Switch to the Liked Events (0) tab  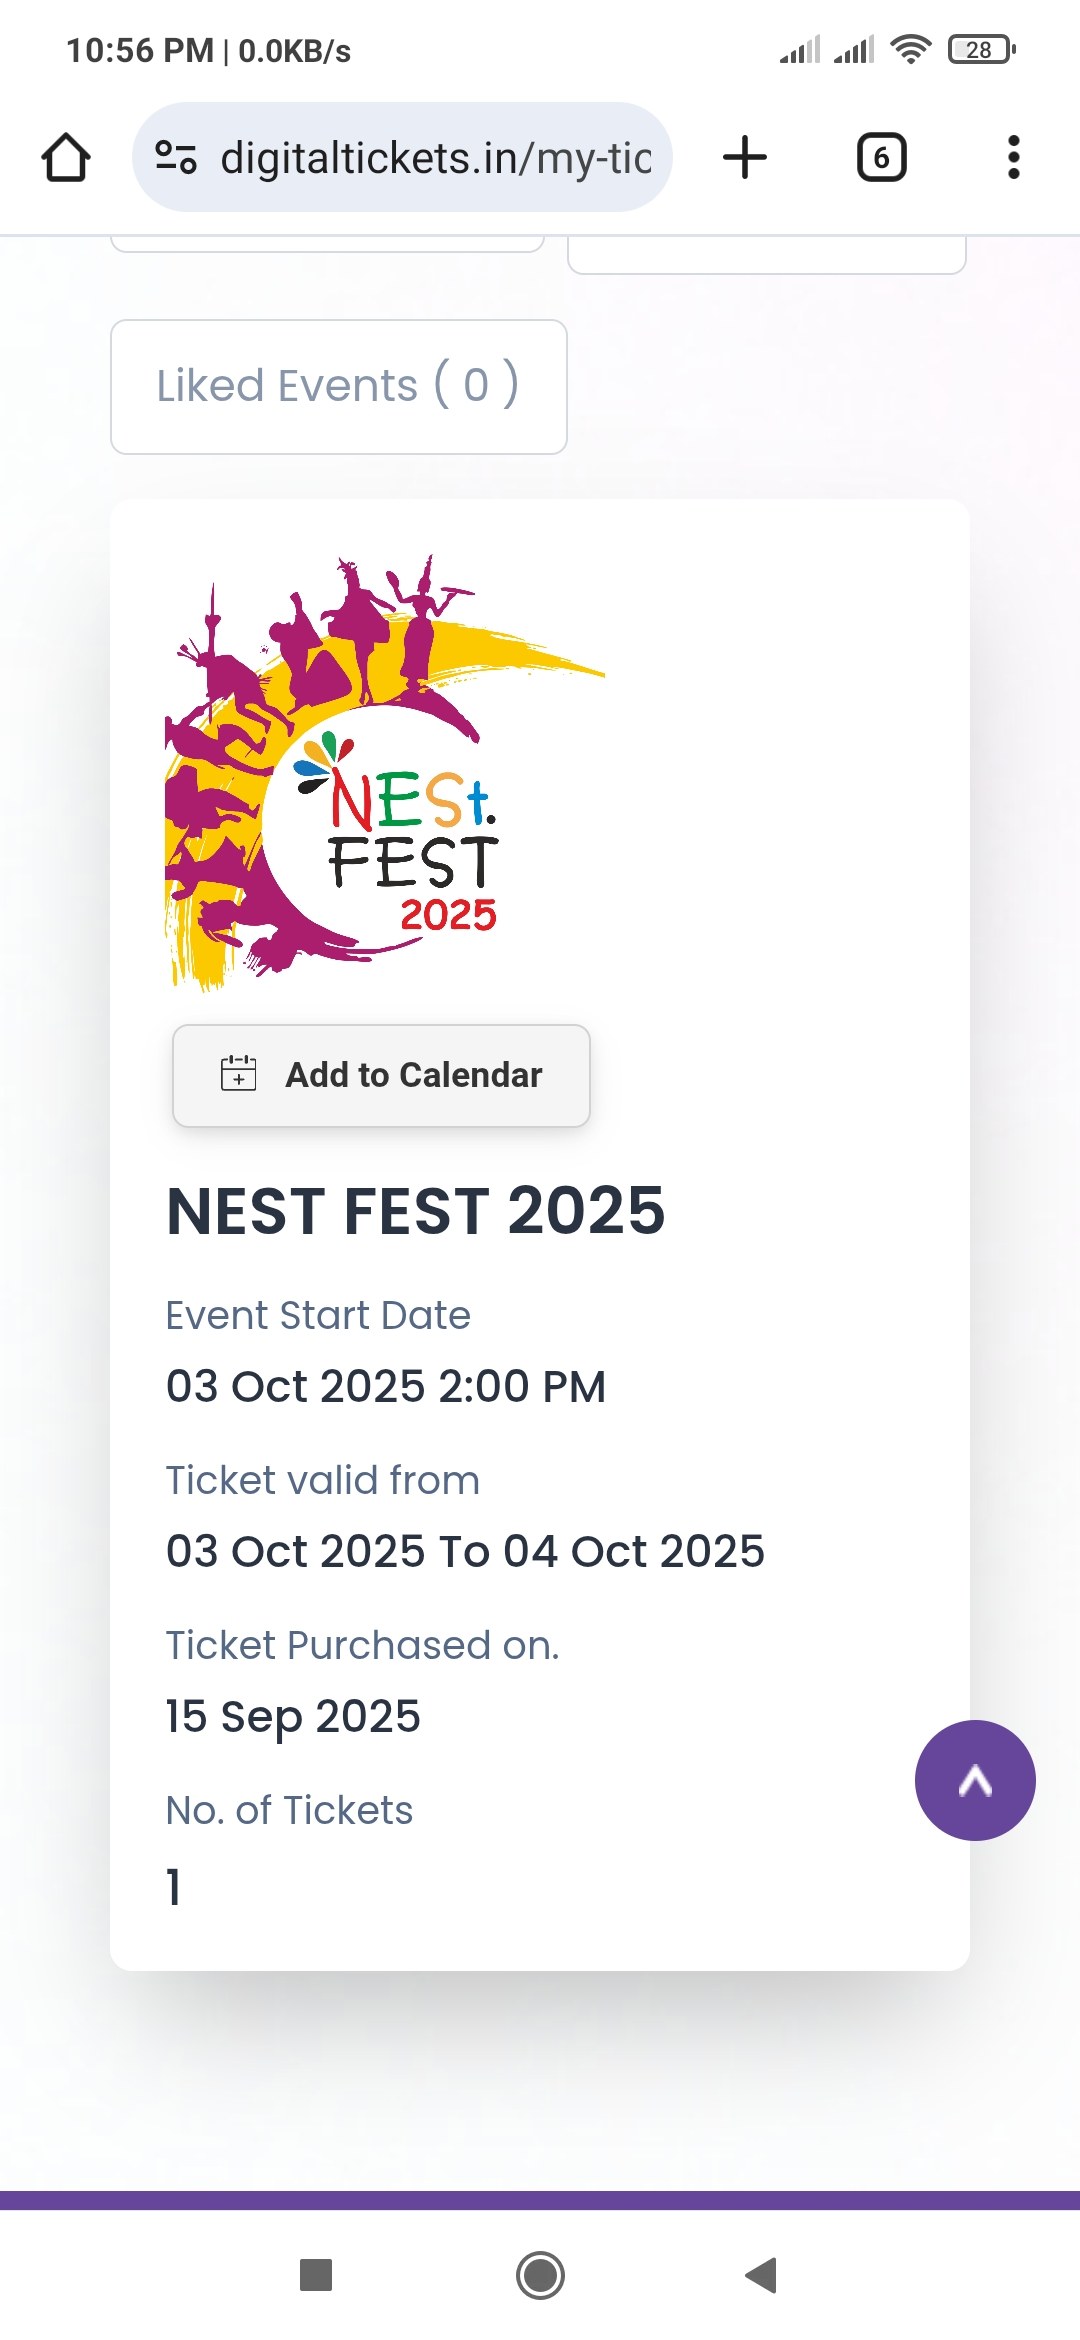(x=338, y=387)
